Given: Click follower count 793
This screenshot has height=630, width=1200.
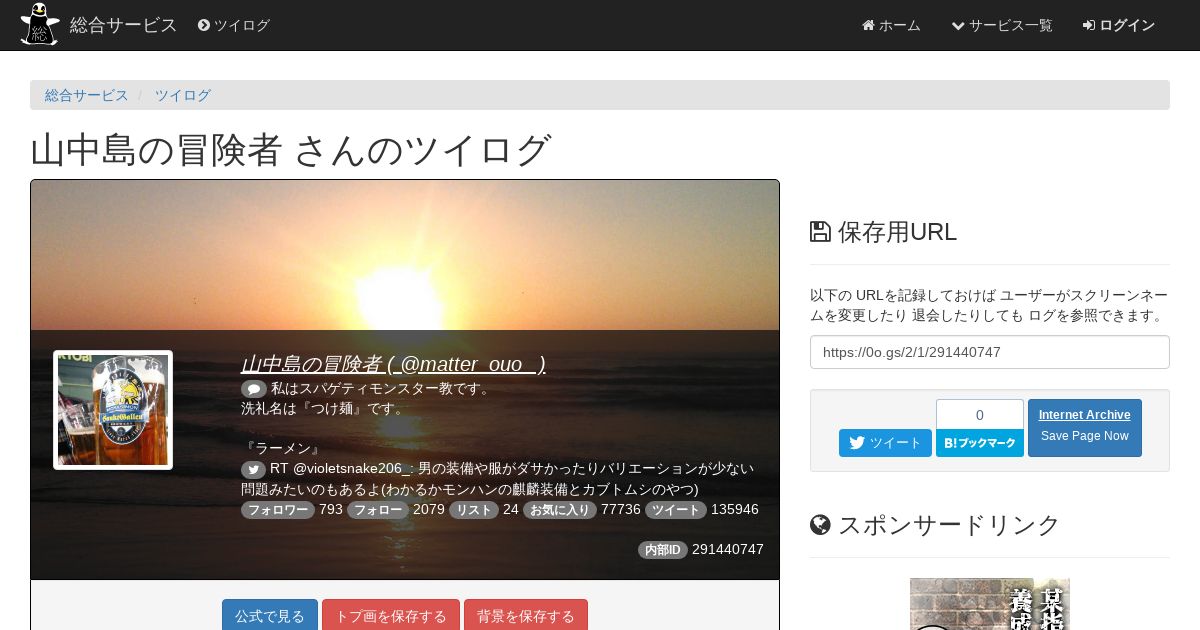Looking at the screenshot, I should [331, 510].
